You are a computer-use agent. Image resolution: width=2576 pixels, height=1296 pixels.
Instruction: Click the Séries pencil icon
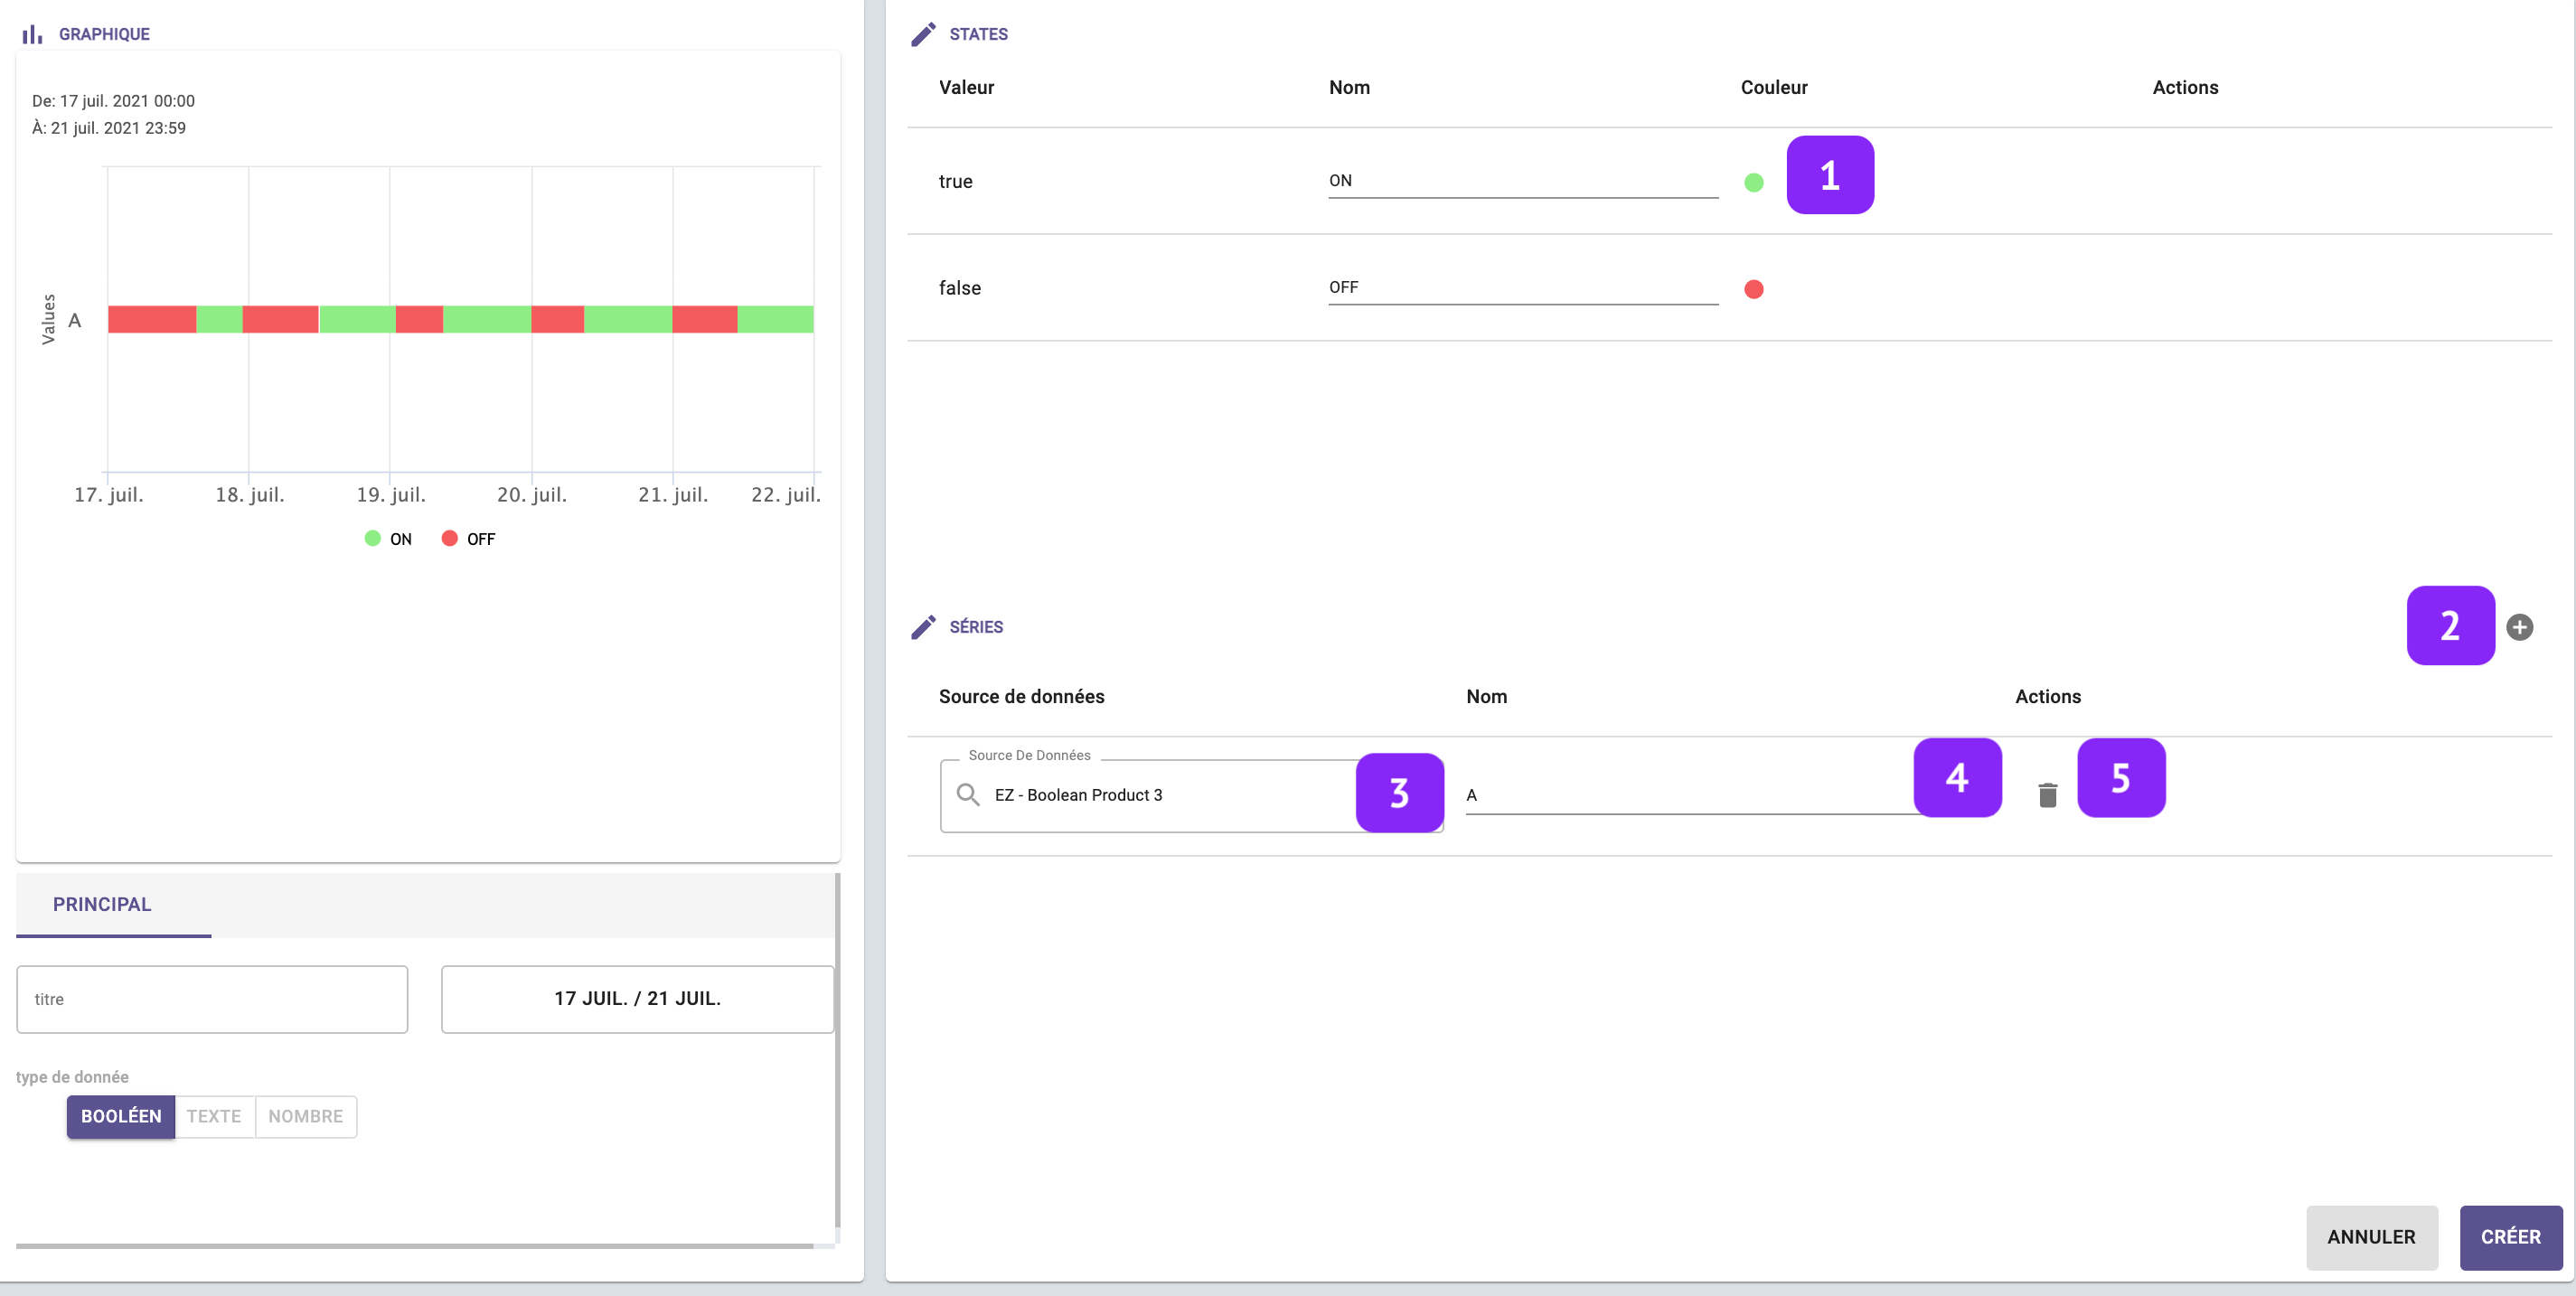[923, 627]
